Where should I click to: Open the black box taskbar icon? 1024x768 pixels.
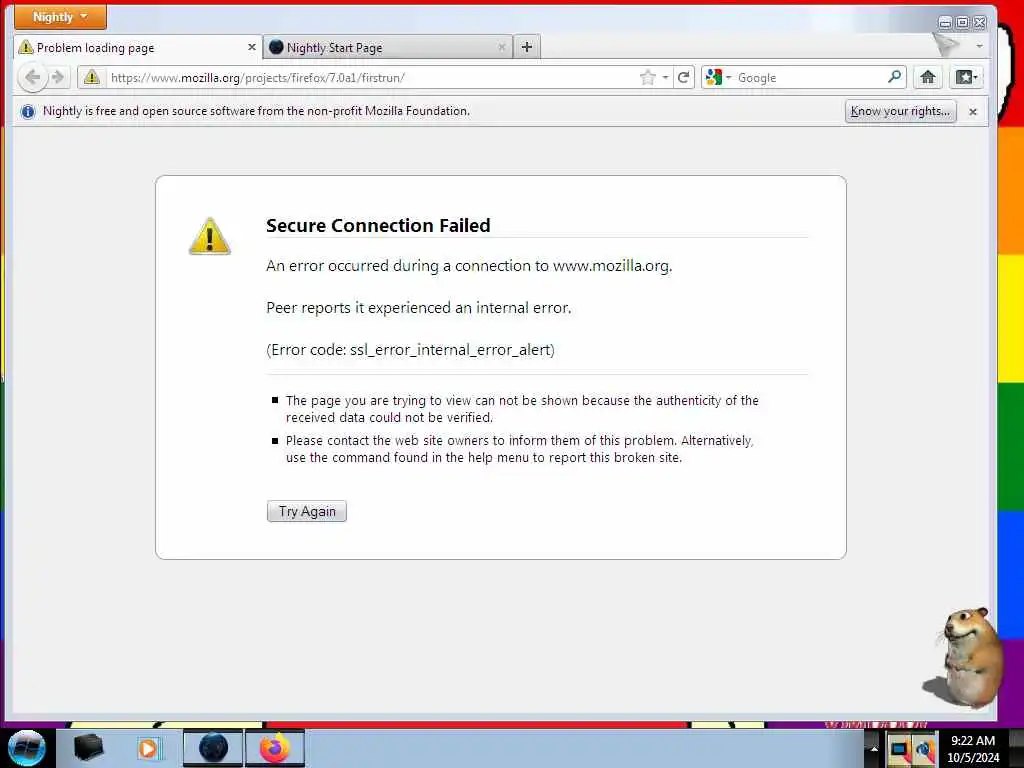tap(88, 748)
